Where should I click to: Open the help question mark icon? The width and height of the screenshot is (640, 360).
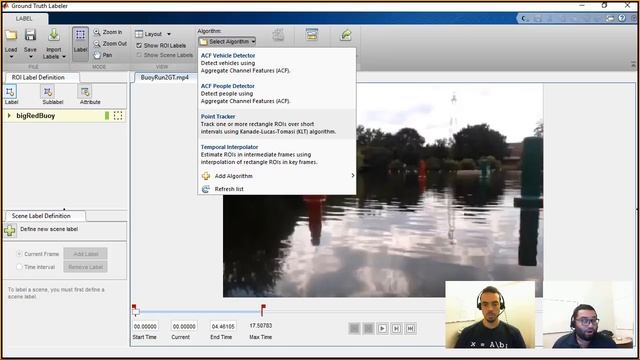(622, 18)
